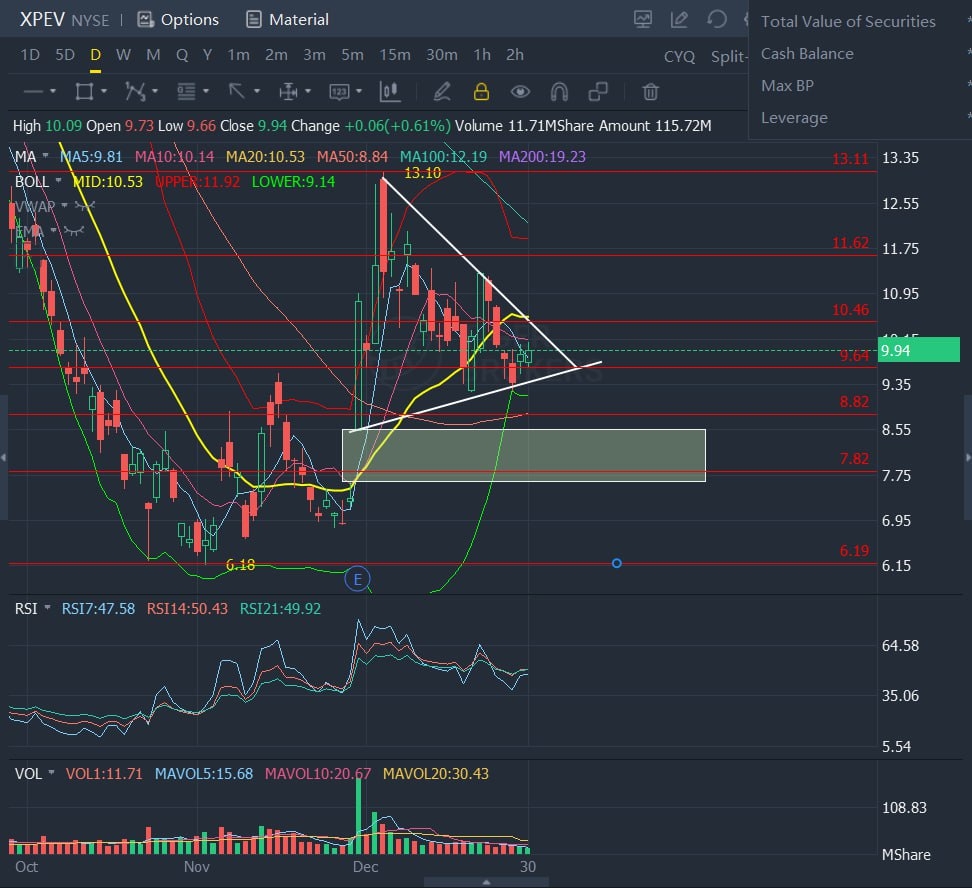Screen dimensions: 972x888
Task: Click the horizontal scrollbar handle below the chart
Action: tap(486, 882)
